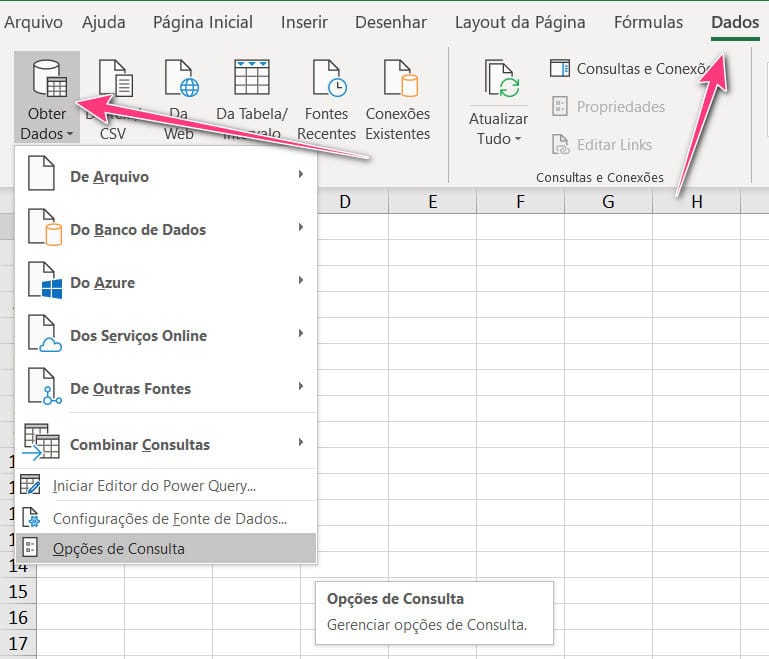This screenshot has width=769, height=659.
Task: Click the Power Query editor pencil icon
Action: pyautogui.click(x=30, y=484)
